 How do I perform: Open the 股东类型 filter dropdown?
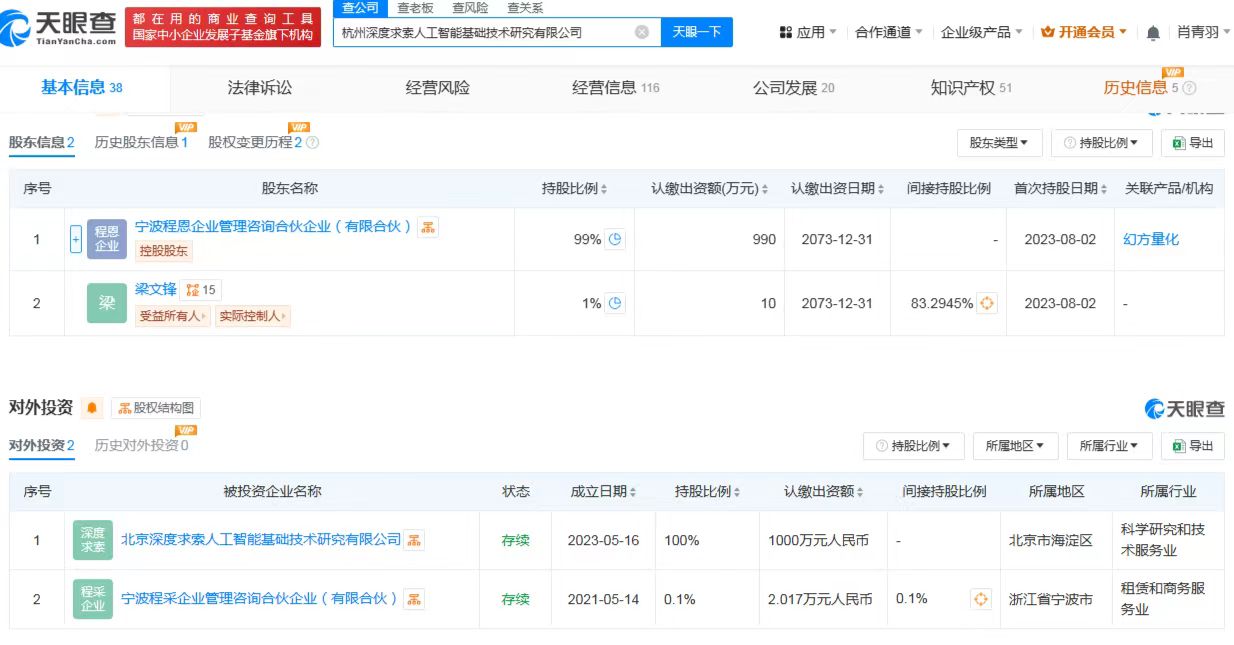(999, 143)
